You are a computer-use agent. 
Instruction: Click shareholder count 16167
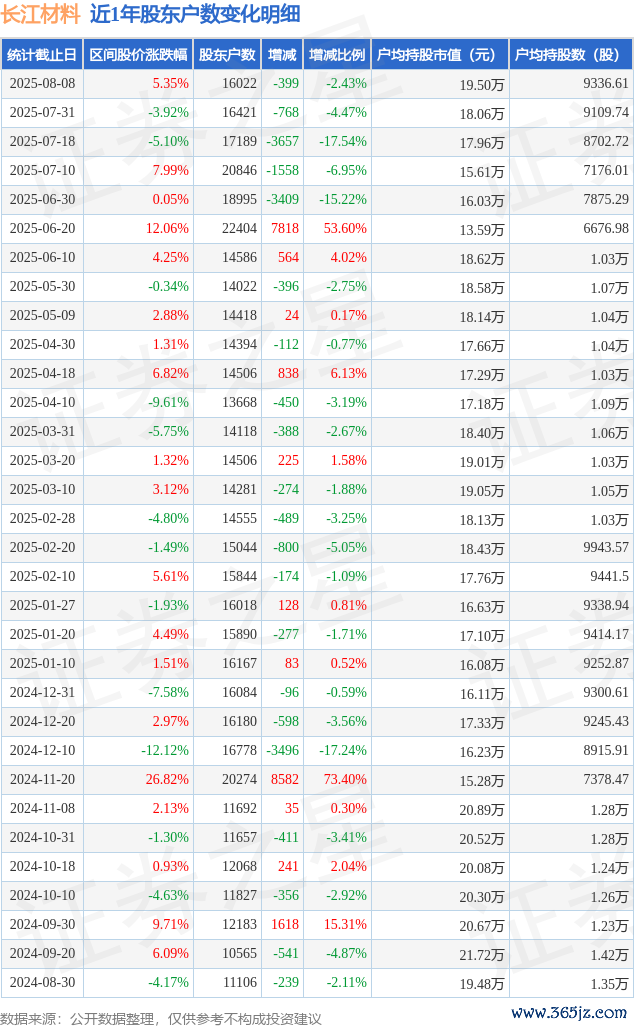(x=239, y=663)
